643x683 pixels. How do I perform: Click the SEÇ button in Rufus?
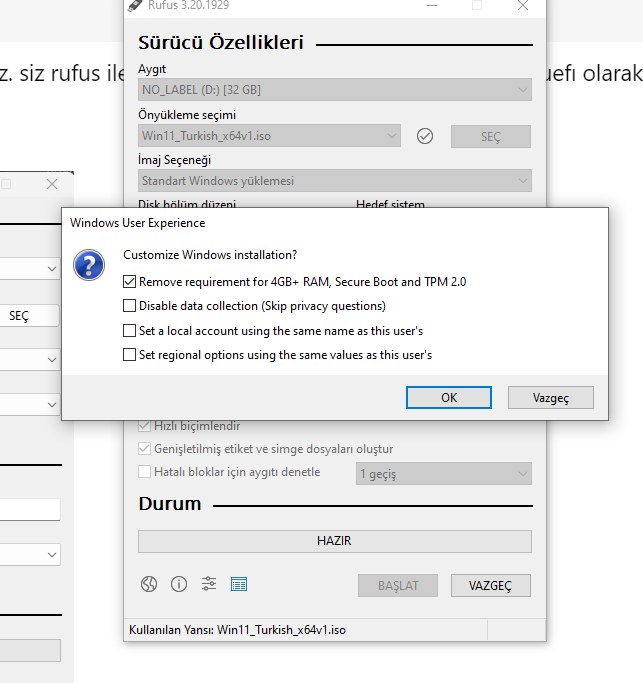491,136
